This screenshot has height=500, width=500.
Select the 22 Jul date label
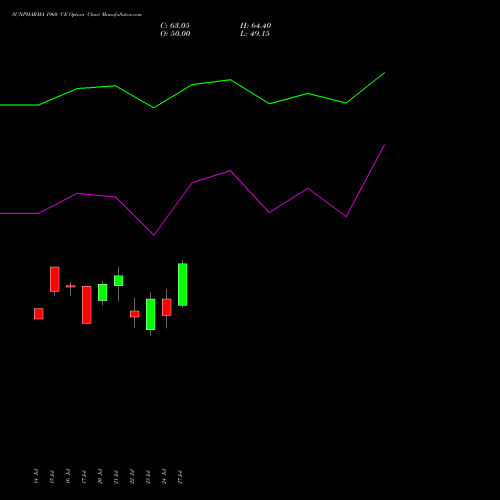coord(132,476)
